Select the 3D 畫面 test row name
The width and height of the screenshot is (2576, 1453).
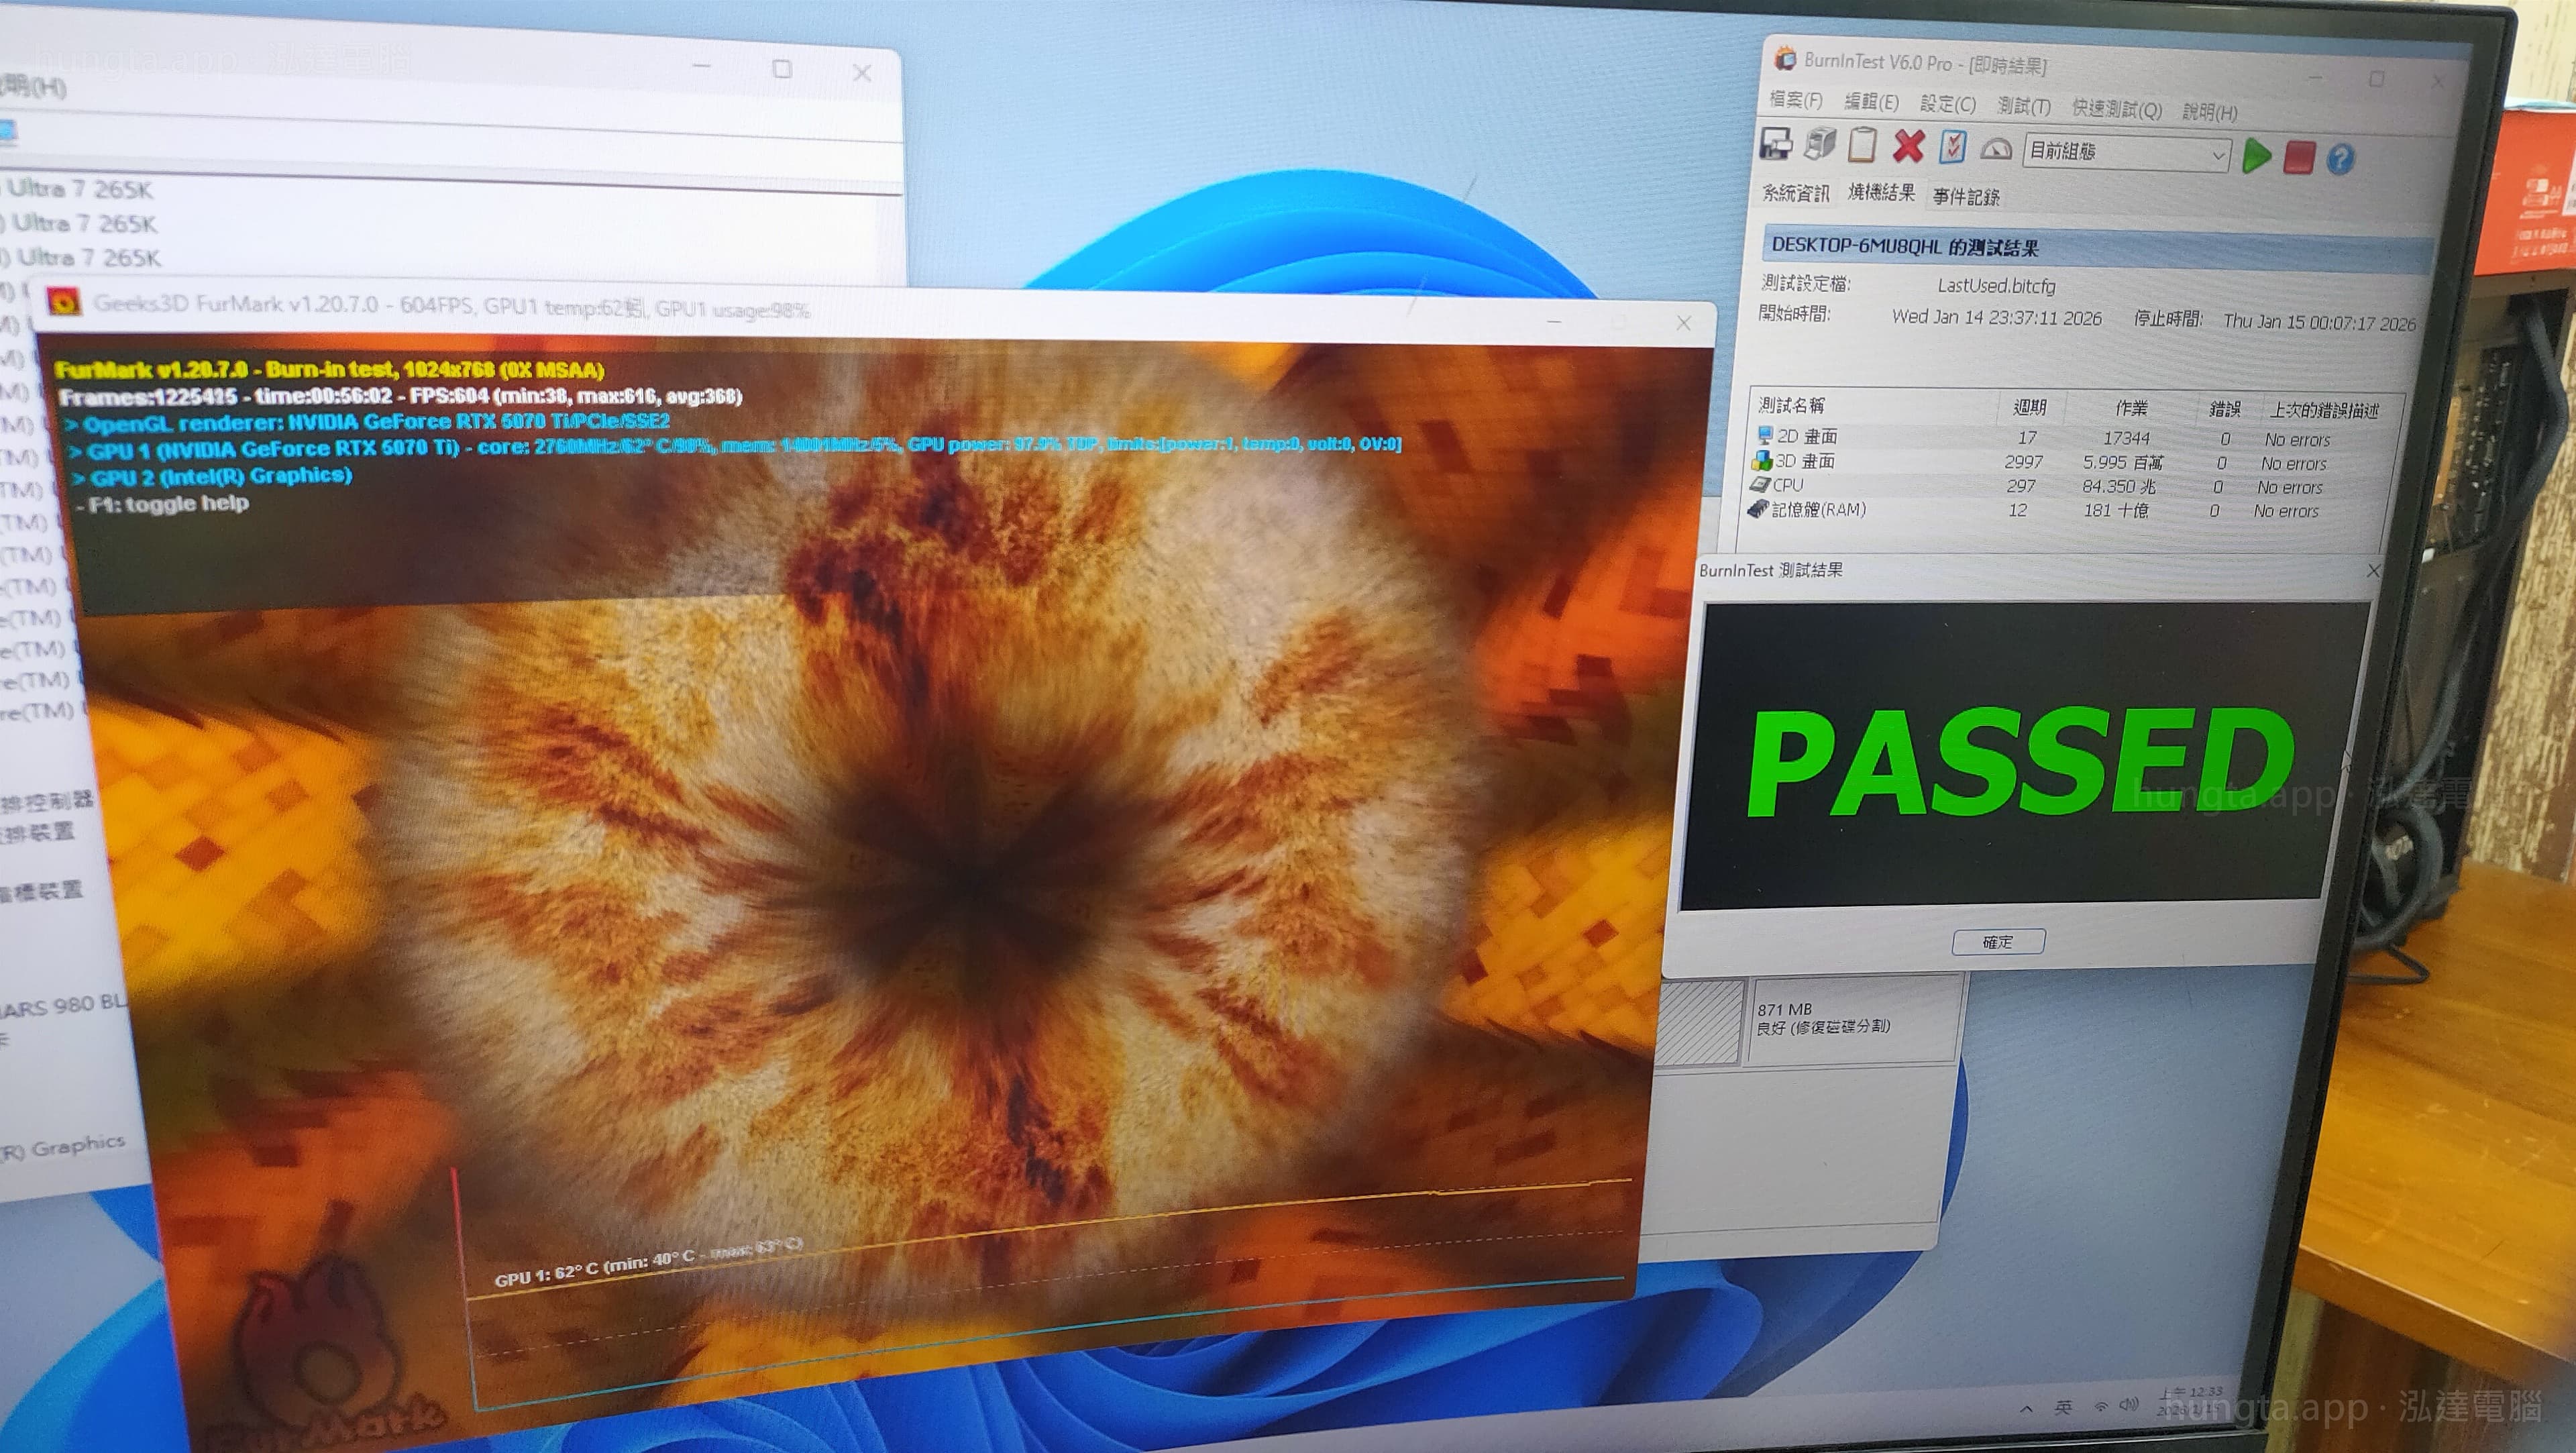(x=1805, y=461)
